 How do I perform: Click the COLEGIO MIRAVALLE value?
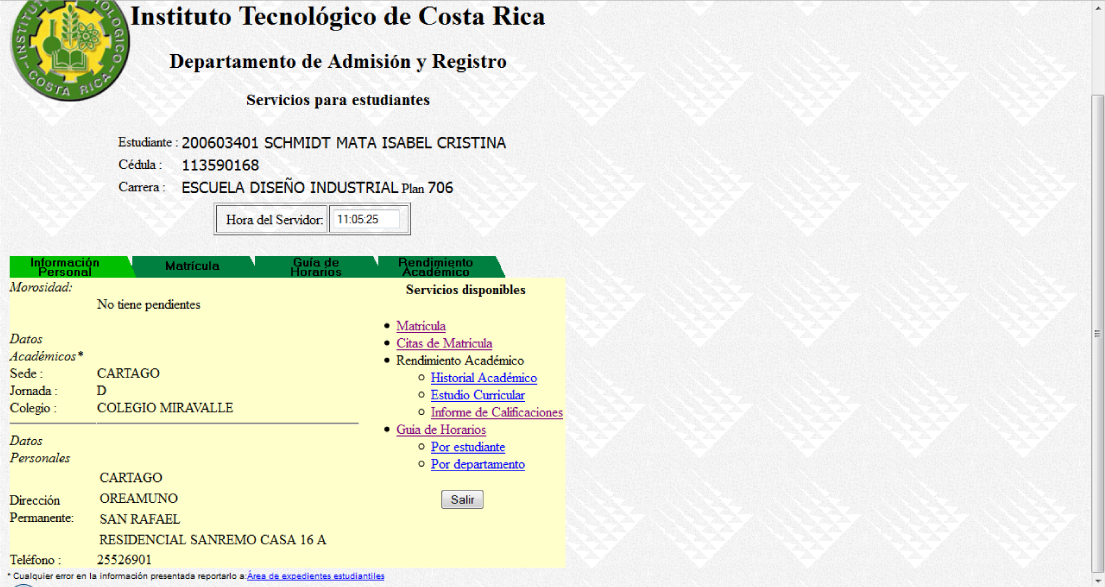tap(165, 408)
